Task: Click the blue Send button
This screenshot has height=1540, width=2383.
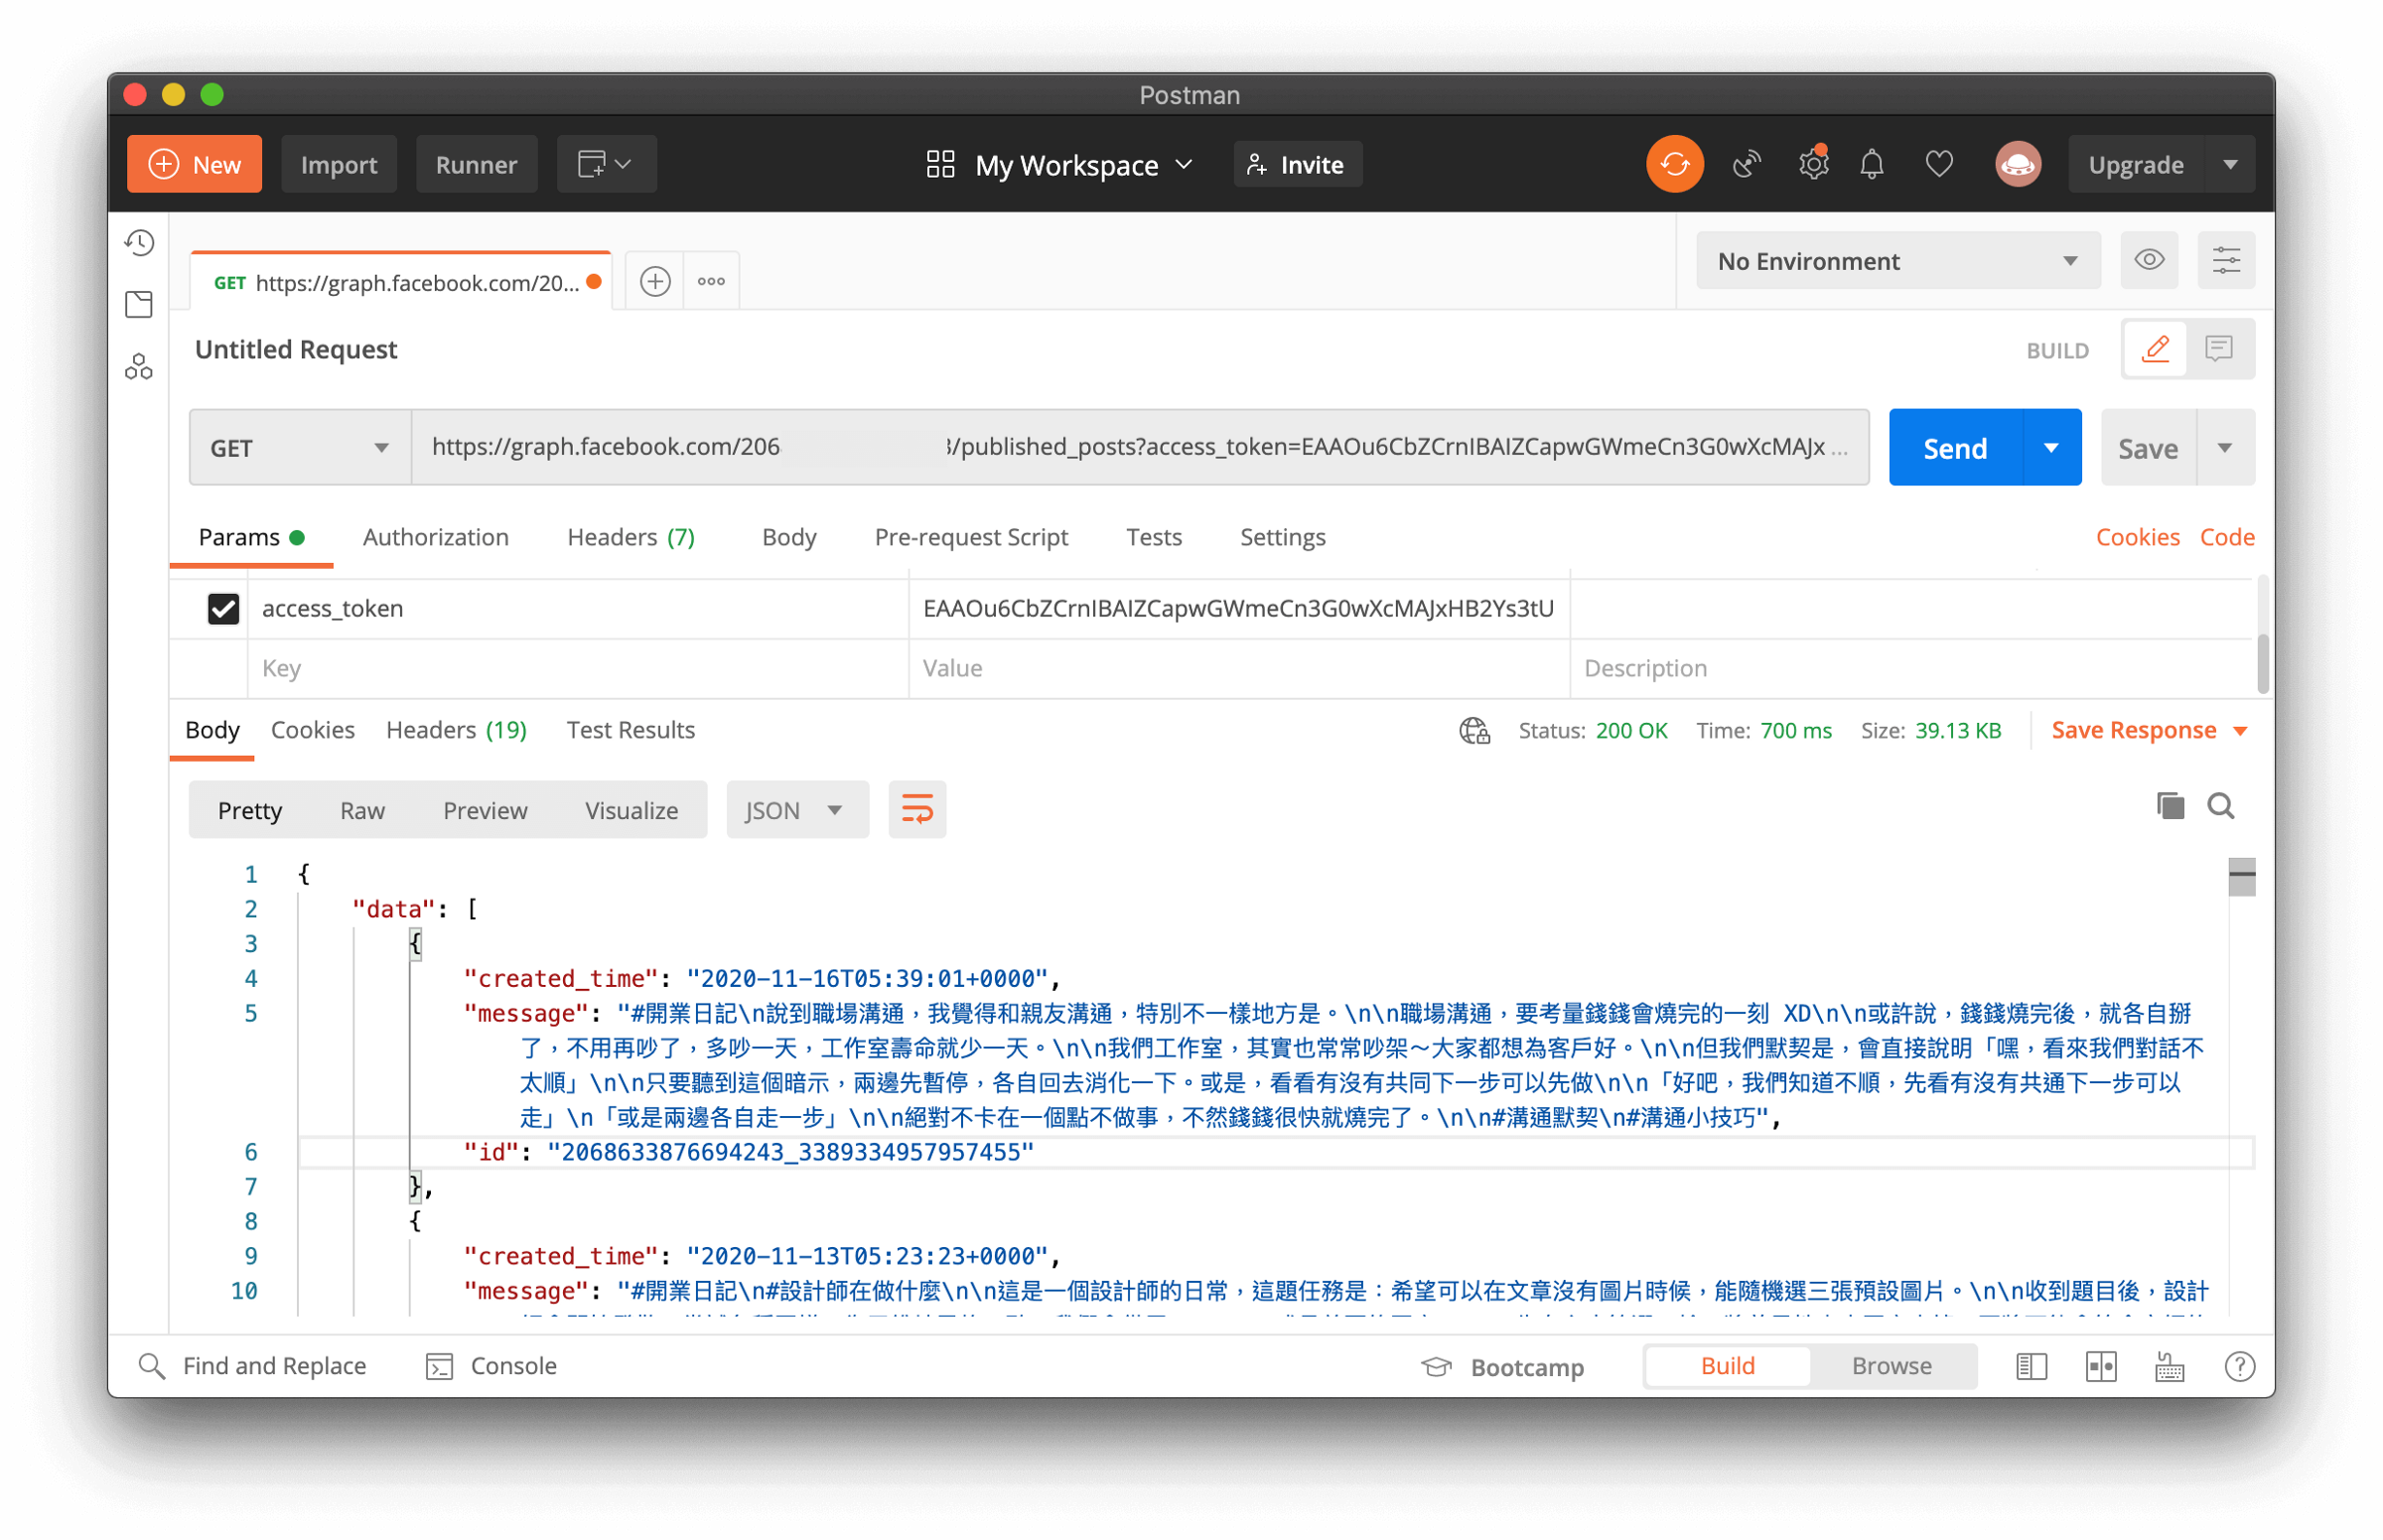Action: (1954, 448)
